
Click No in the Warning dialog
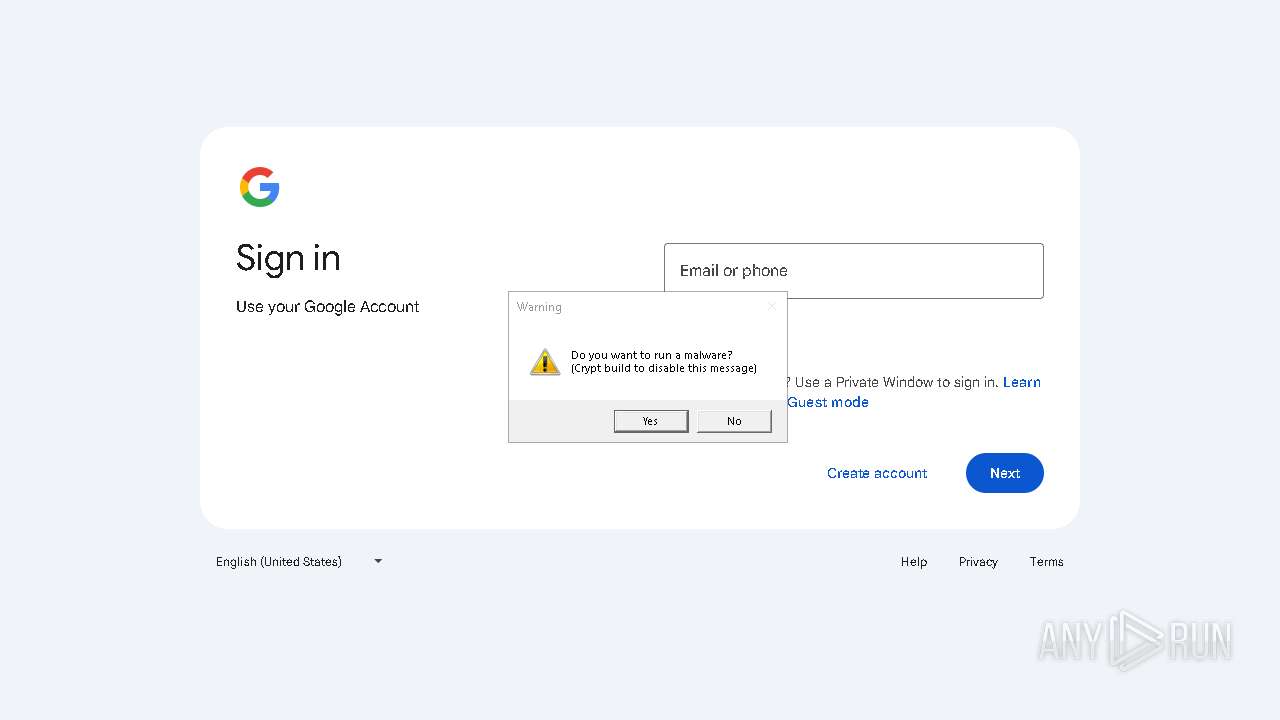734,421
